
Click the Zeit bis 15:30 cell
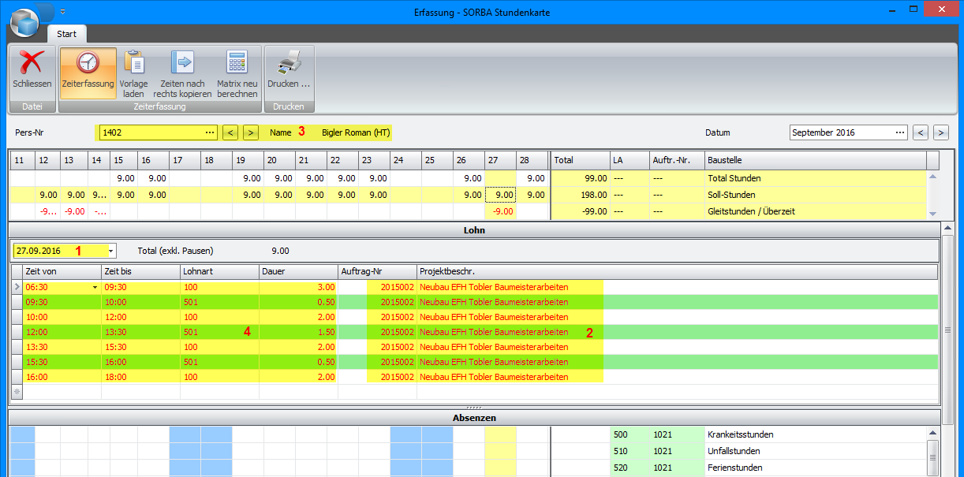tap(140, 347)
